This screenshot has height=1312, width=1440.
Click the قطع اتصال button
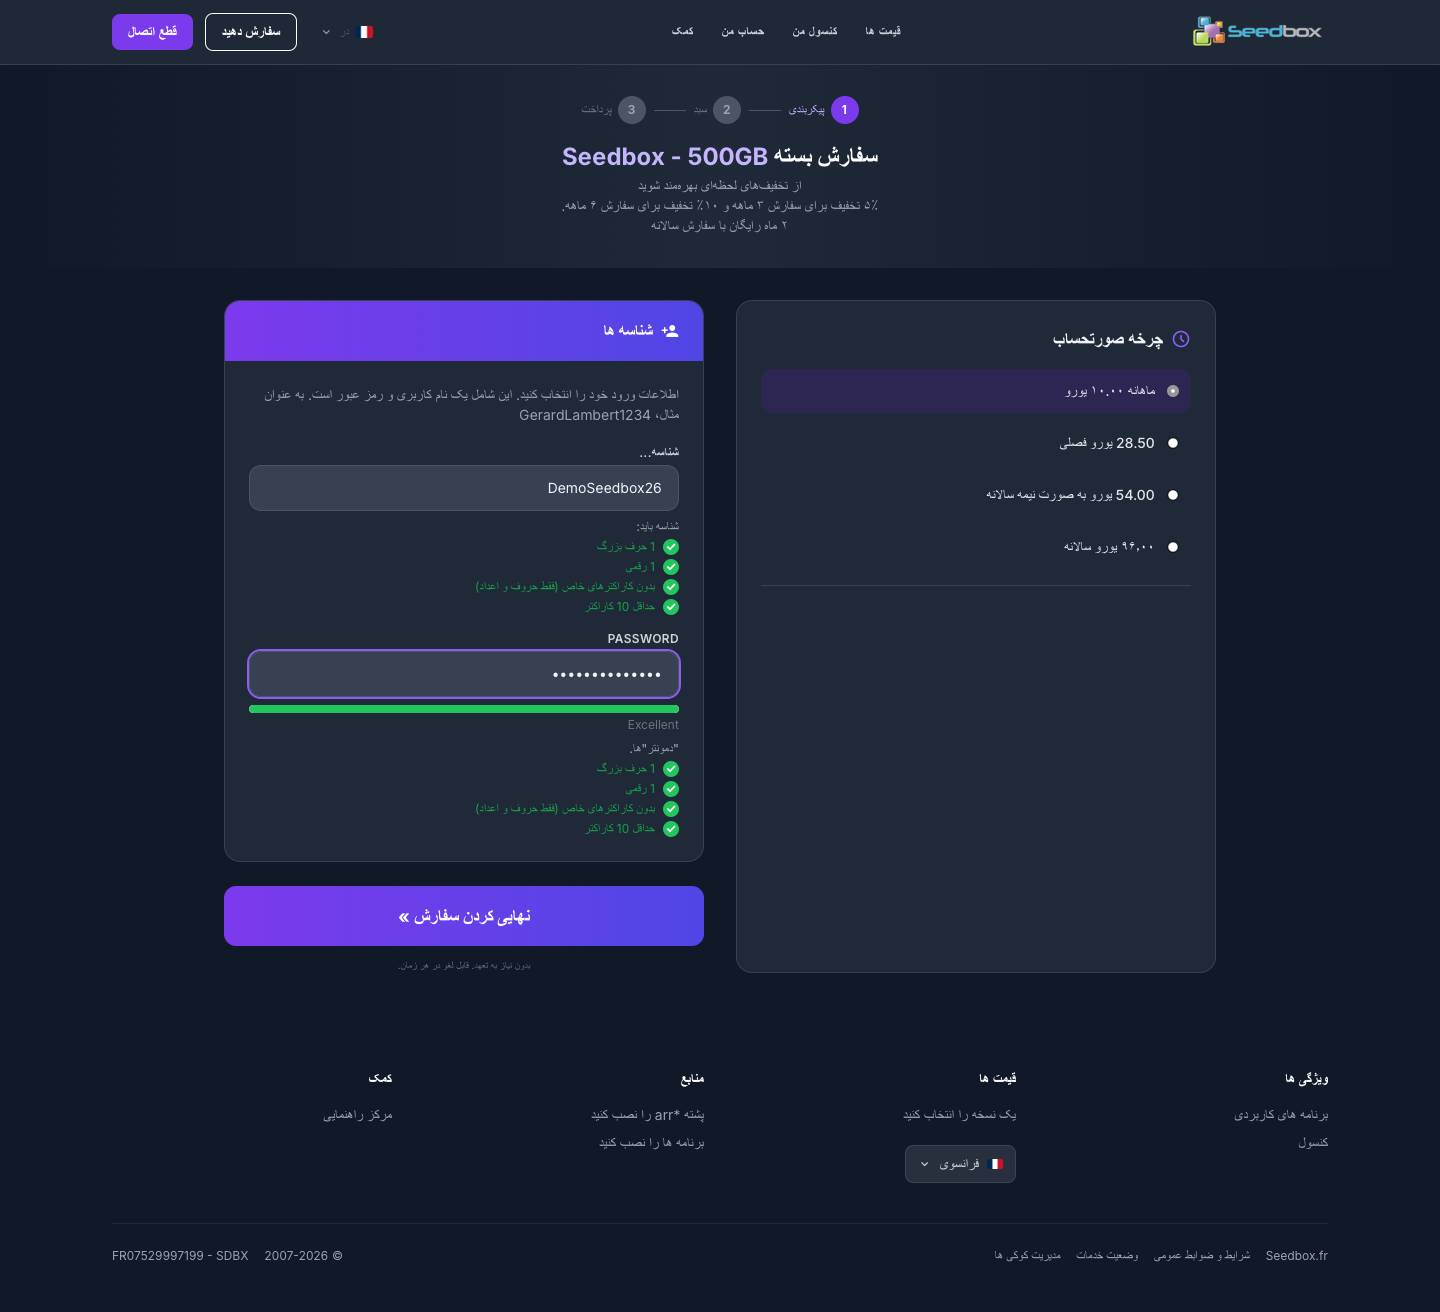pyautogui.click(x=152, y=32)
